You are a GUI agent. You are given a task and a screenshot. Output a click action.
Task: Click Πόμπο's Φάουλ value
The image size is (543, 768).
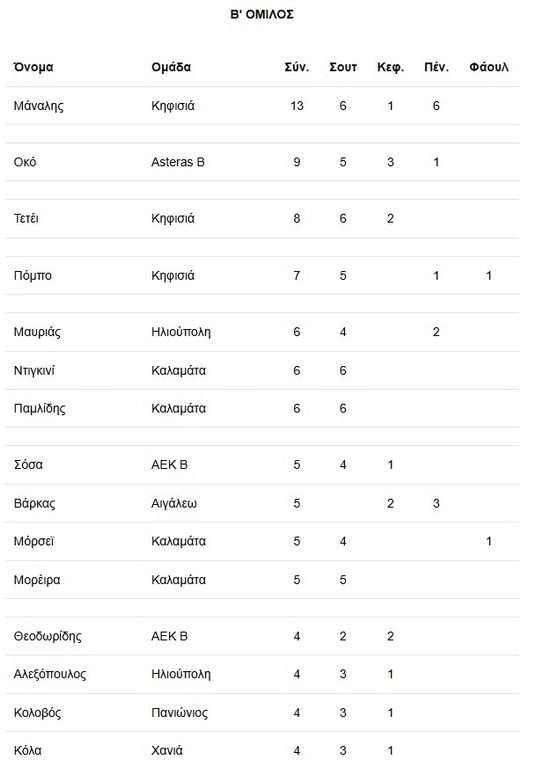click(x=489, y=276)
